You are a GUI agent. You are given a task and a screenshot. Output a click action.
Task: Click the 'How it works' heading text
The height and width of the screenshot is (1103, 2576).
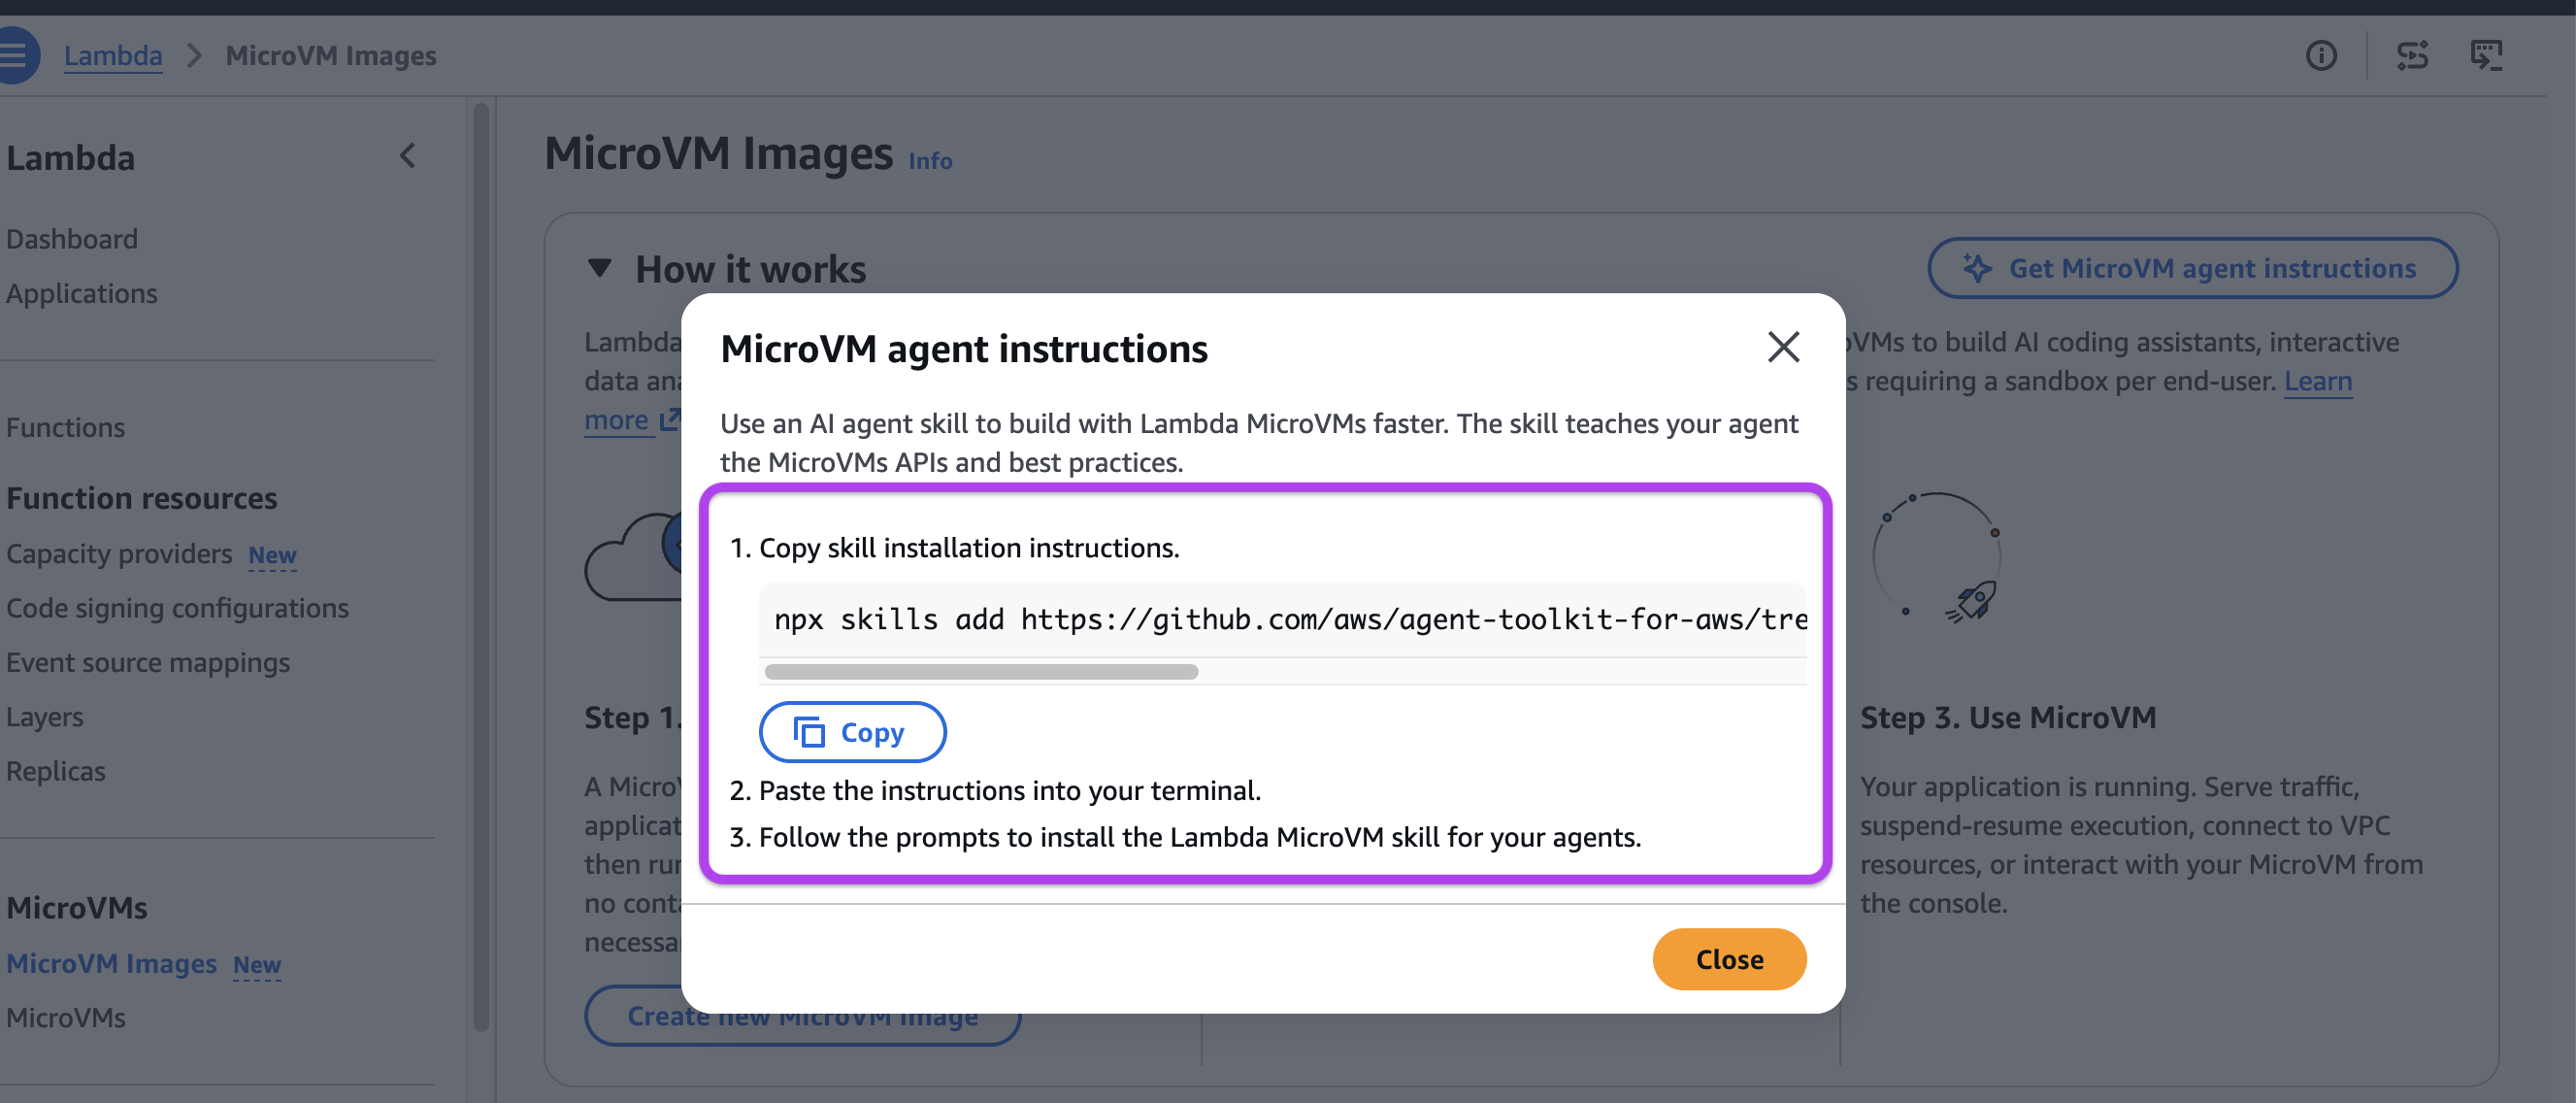pyautogui.click(x=751, y=269)
